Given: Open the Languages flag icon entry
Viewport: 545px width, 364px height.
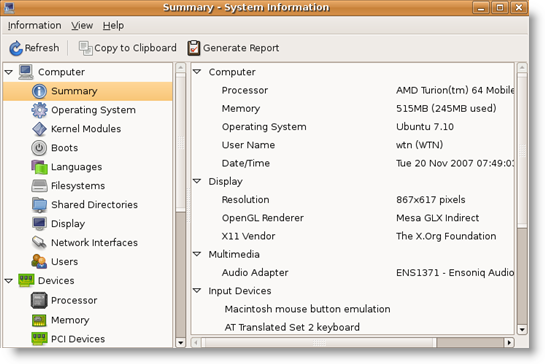Looking at the screenshot, I should click(x=39, y=167).
